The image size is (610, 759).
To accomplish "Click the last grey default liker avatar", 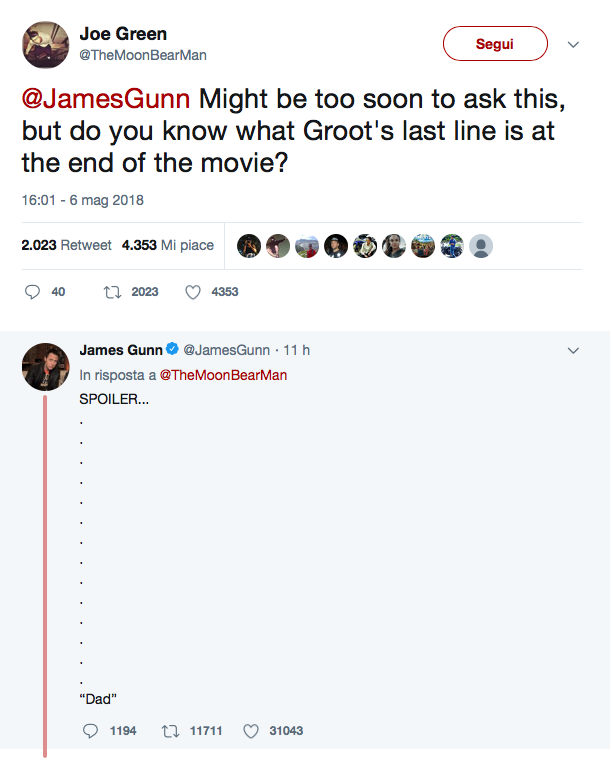I will 481,246.
